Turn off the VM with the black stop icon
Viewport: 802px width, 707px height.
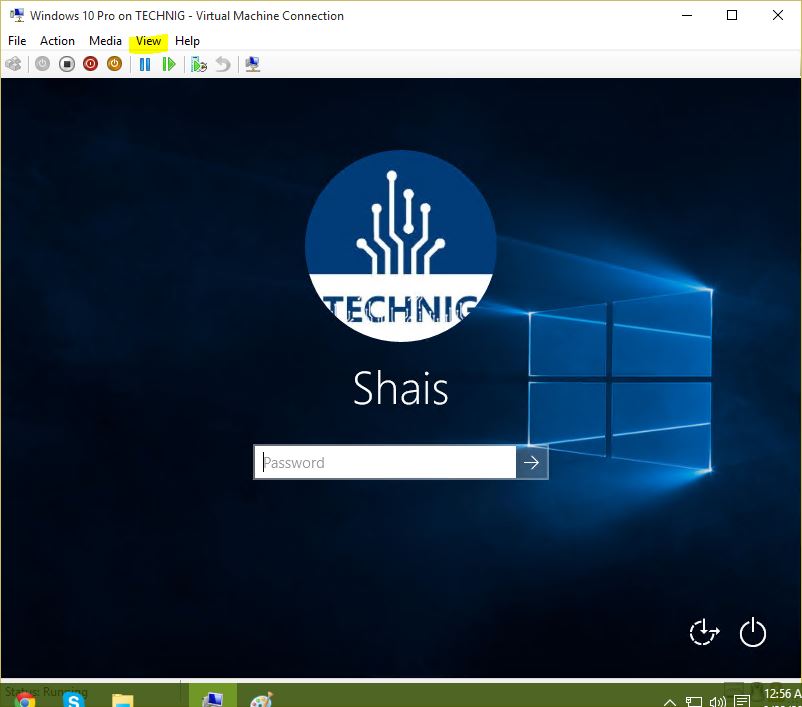66,64
